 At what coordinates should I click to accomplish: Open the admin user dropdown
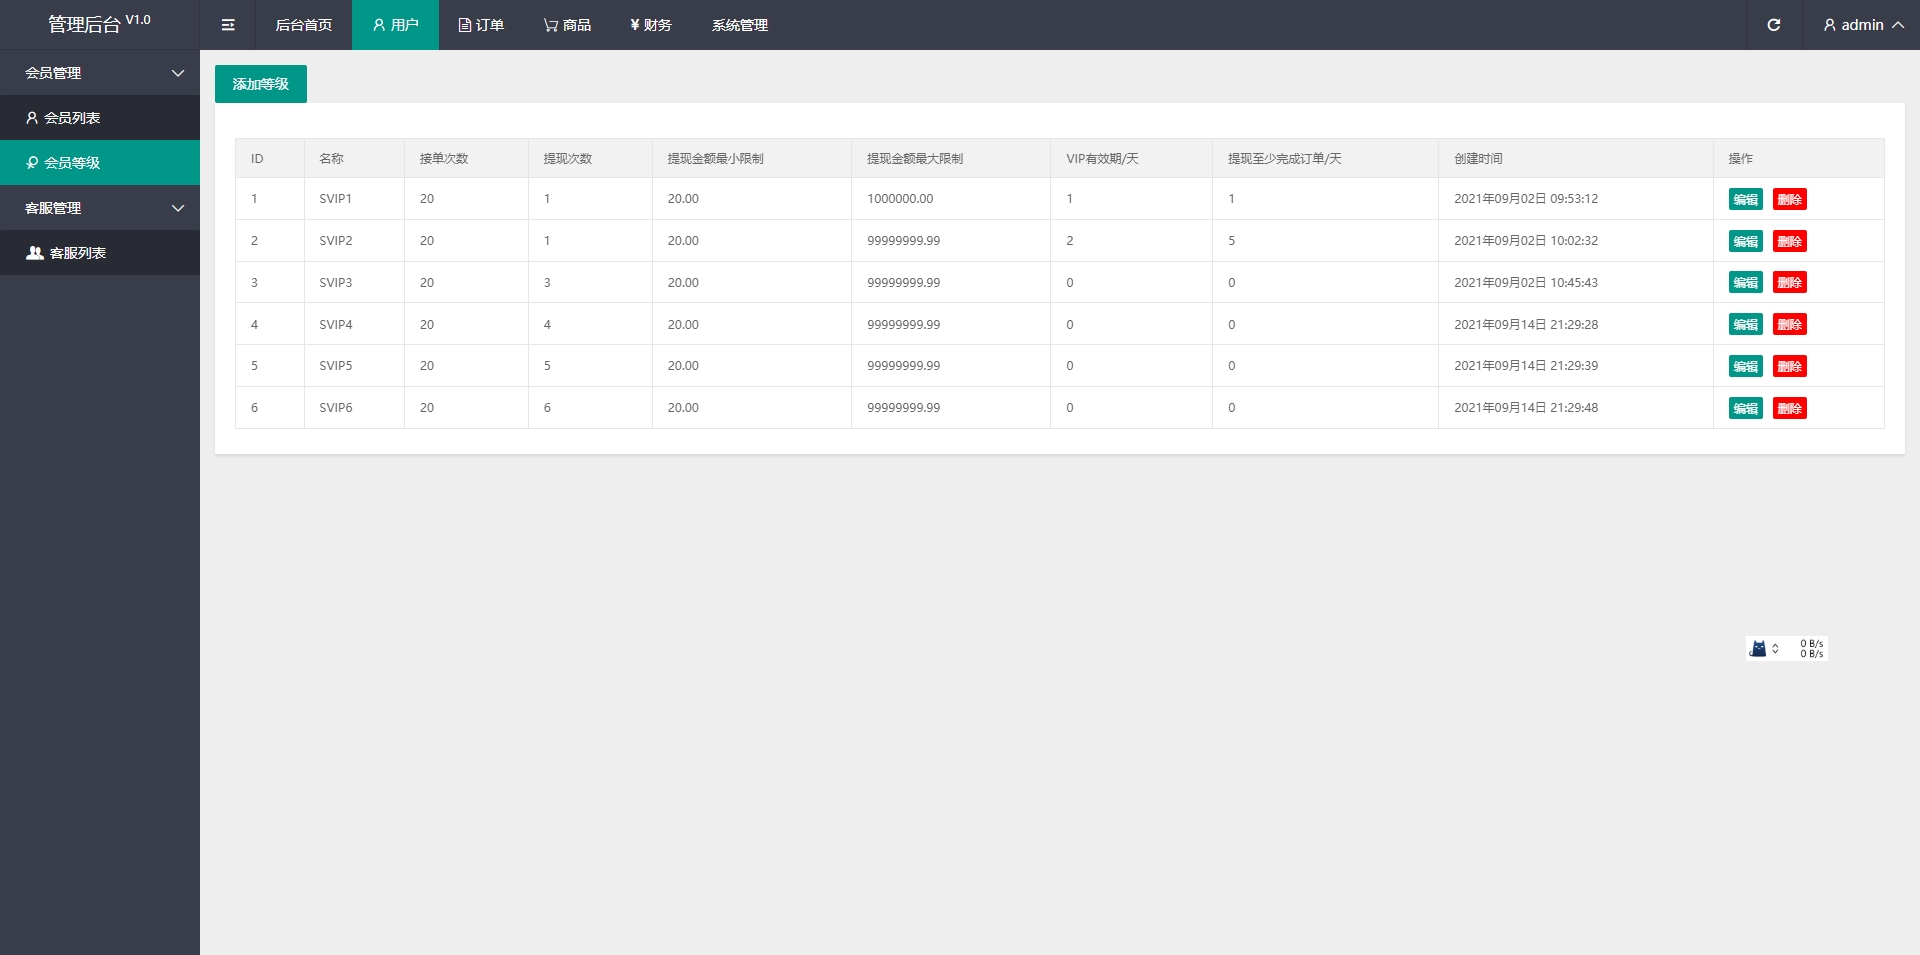coord(1862,25)
